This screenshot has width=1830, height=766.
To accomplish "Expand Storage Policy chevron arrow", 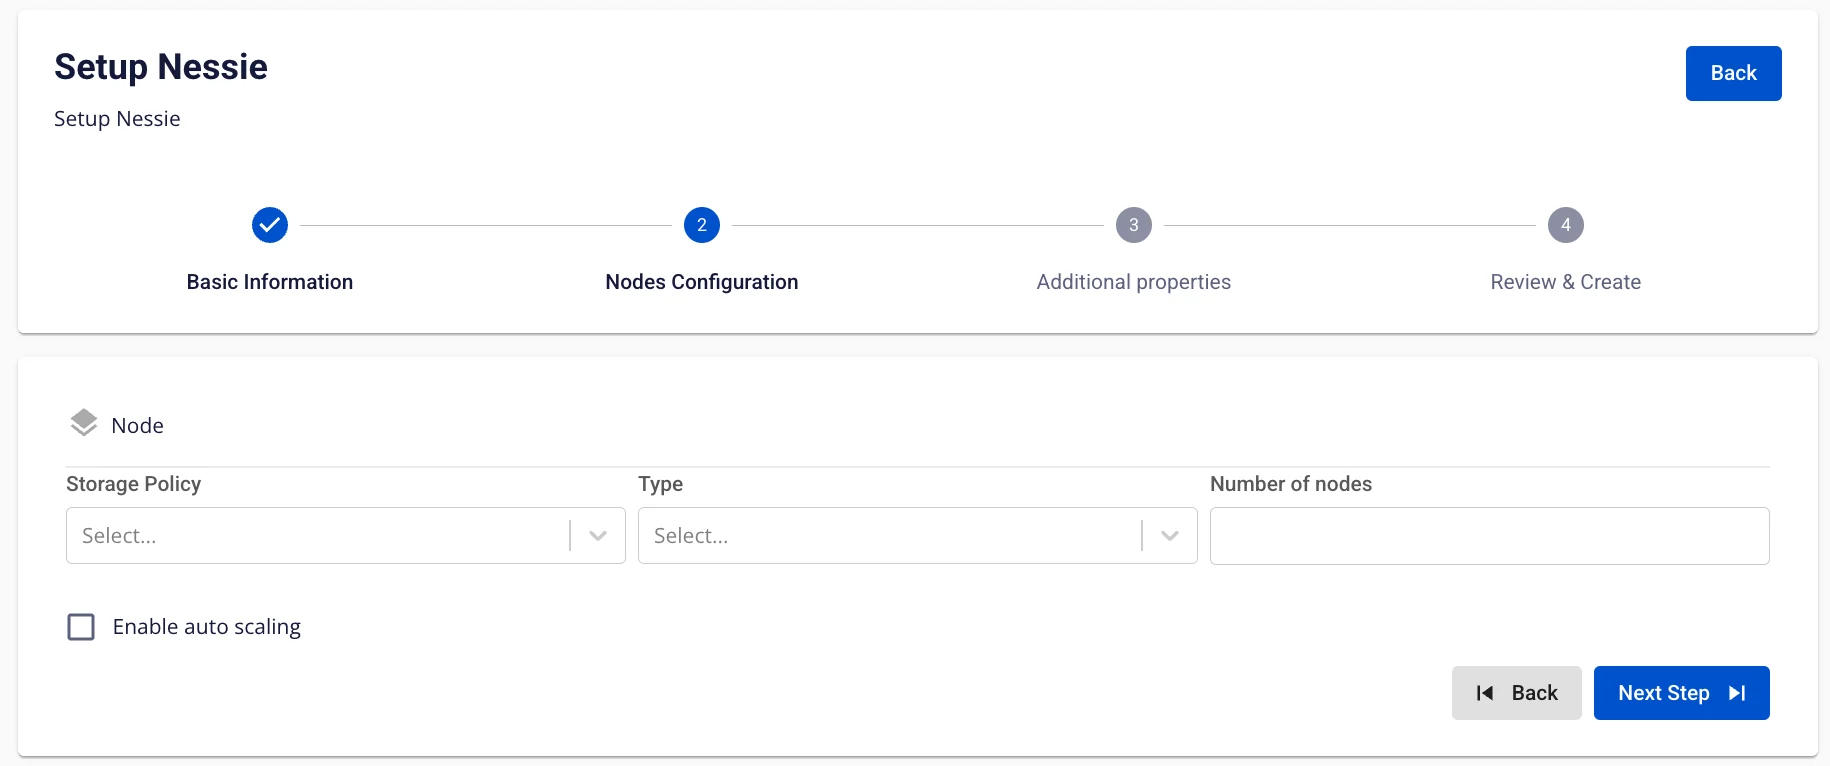I will (598, 536).
